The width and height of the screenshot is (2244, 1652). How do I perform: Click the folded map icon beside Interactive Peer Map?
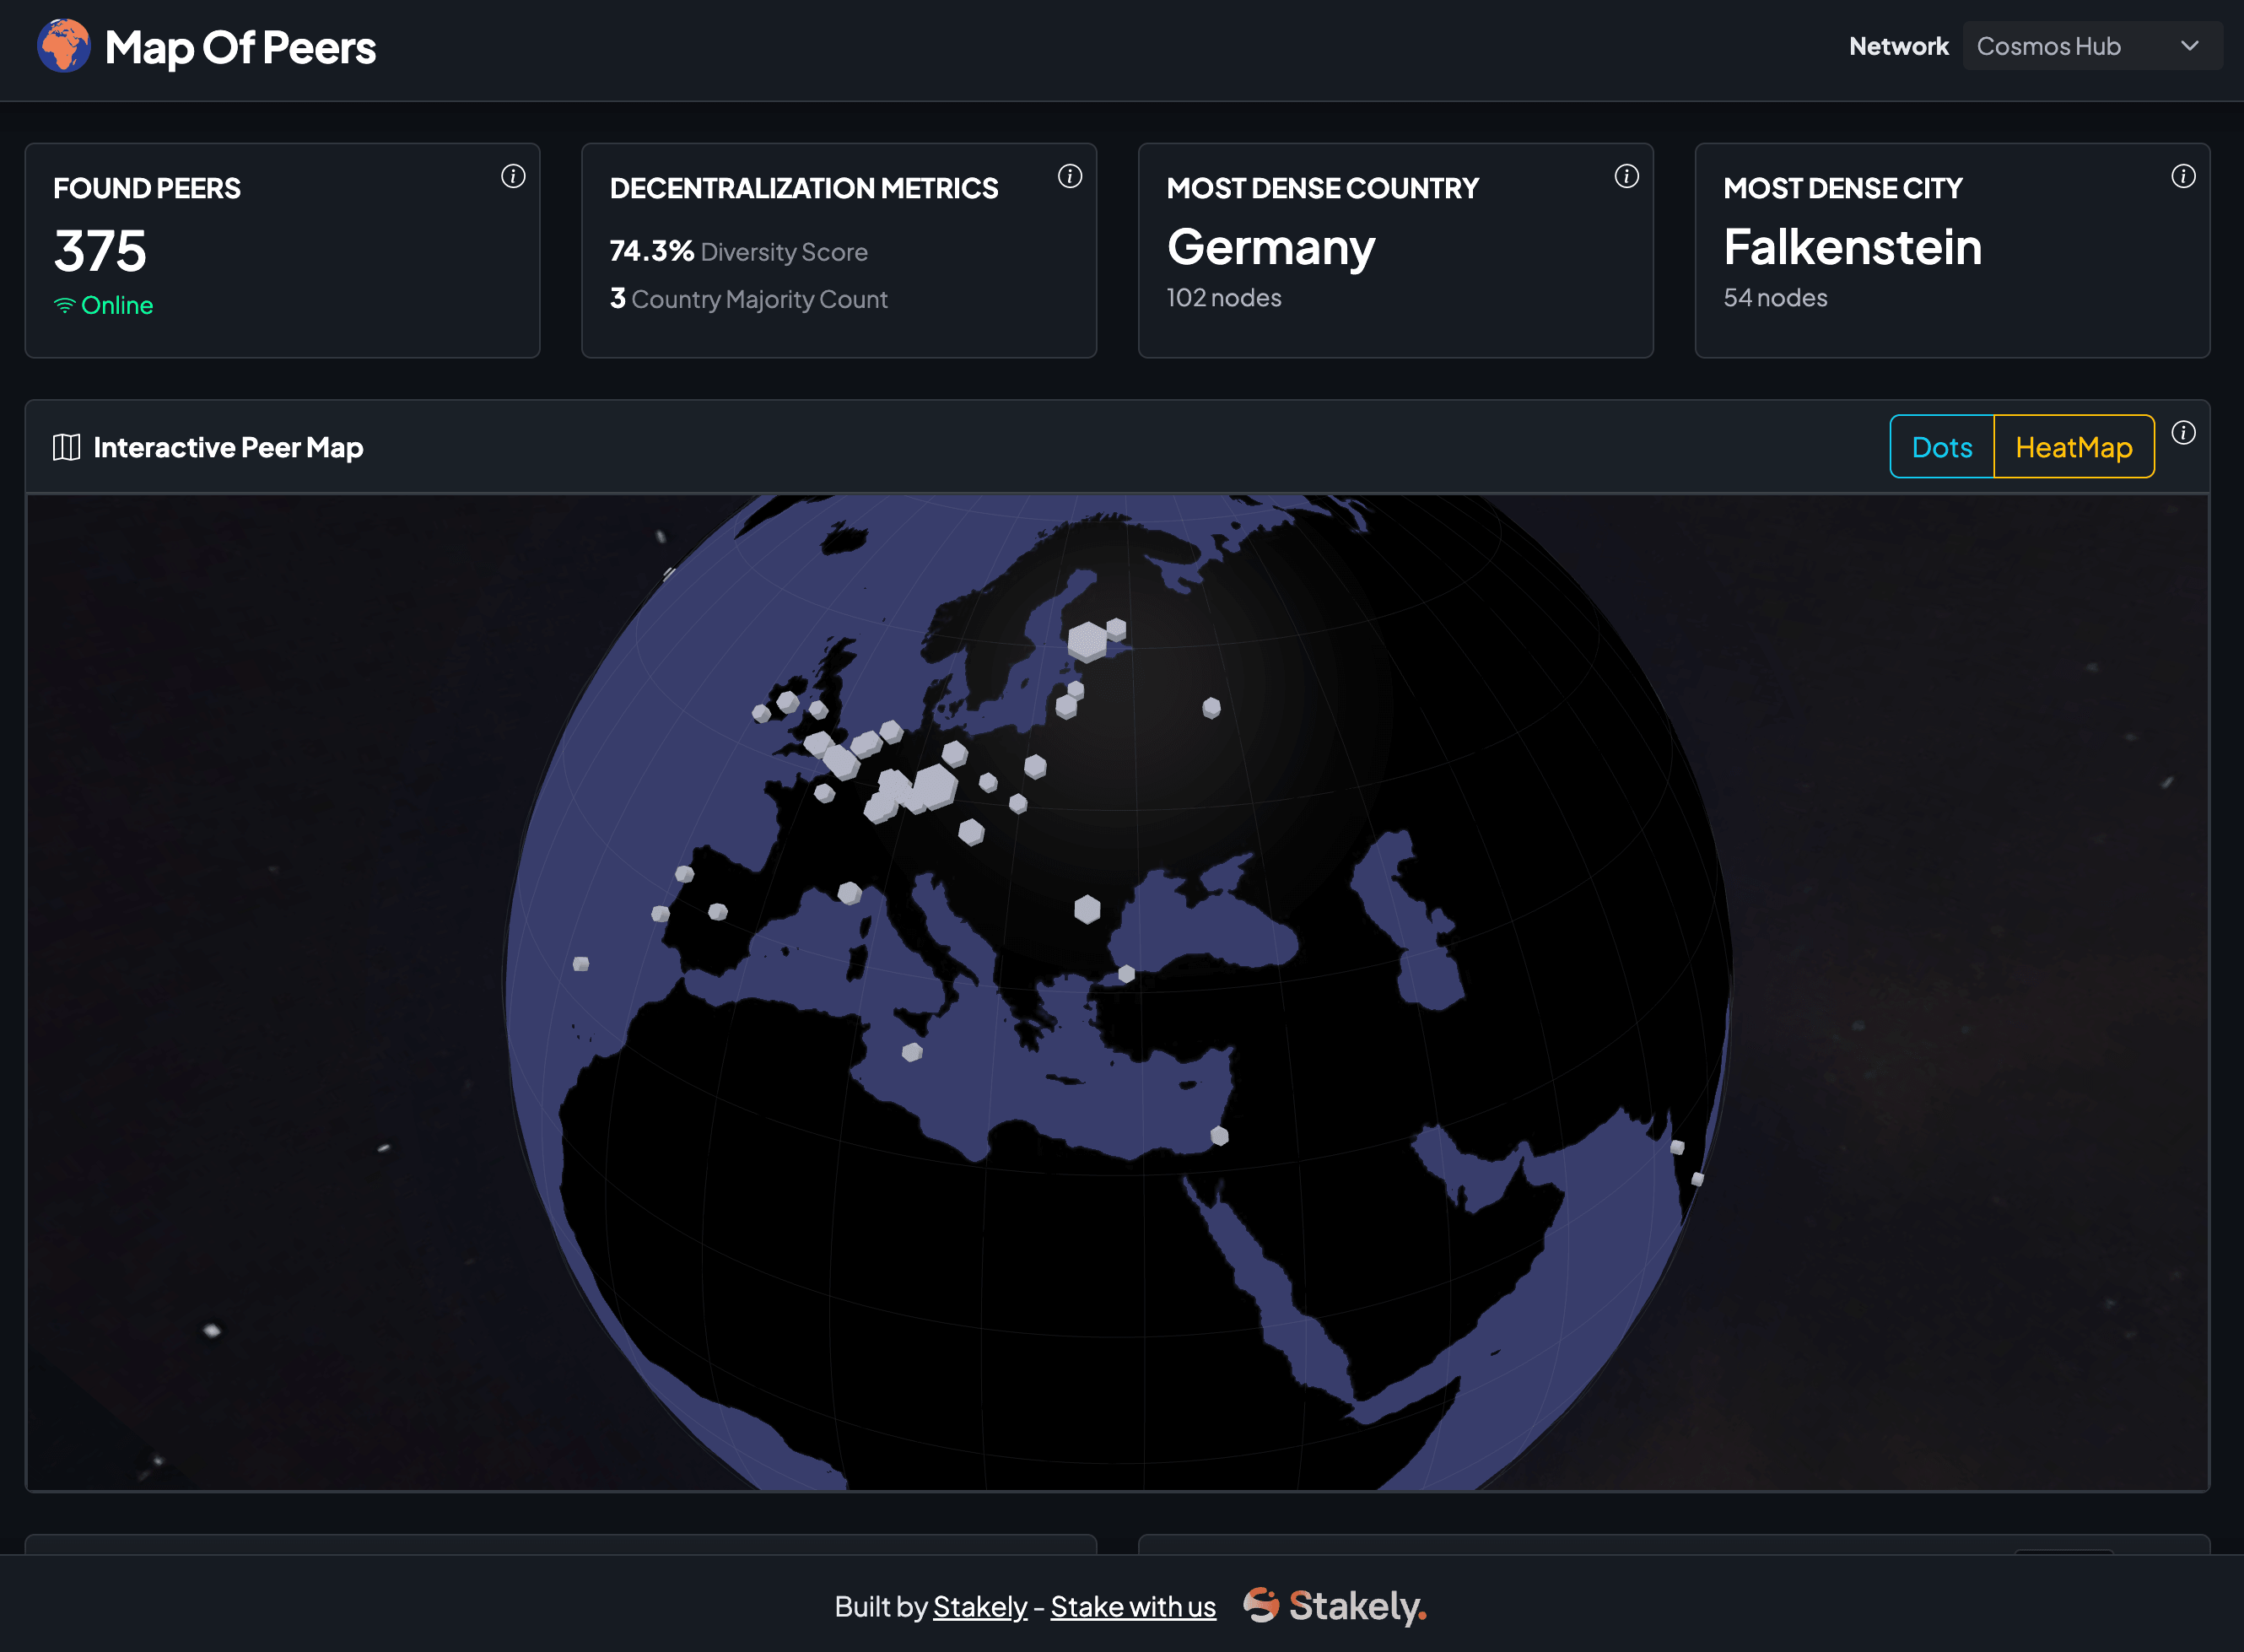click(66, 447)
